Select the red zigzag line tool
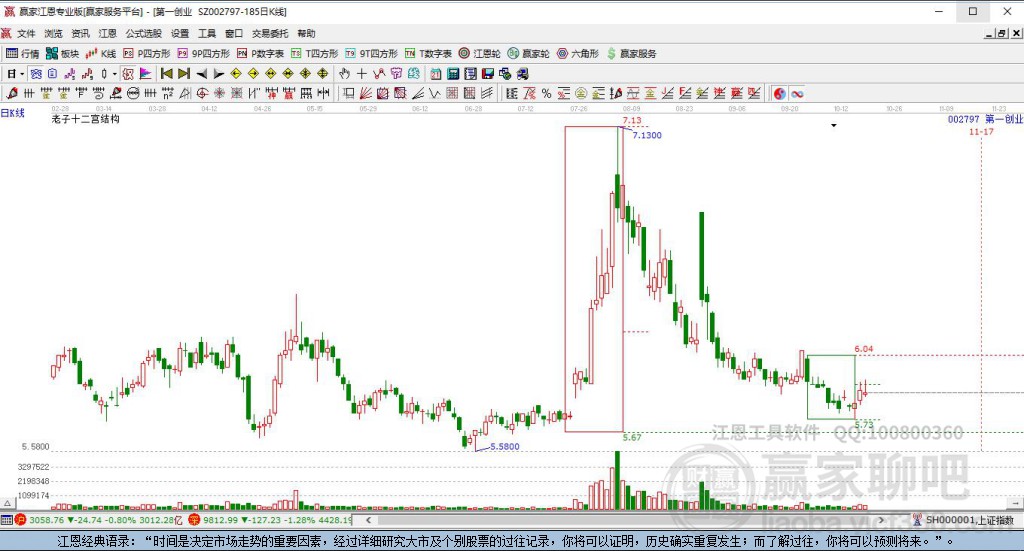 pyautogui.click(x=379, y=74)
